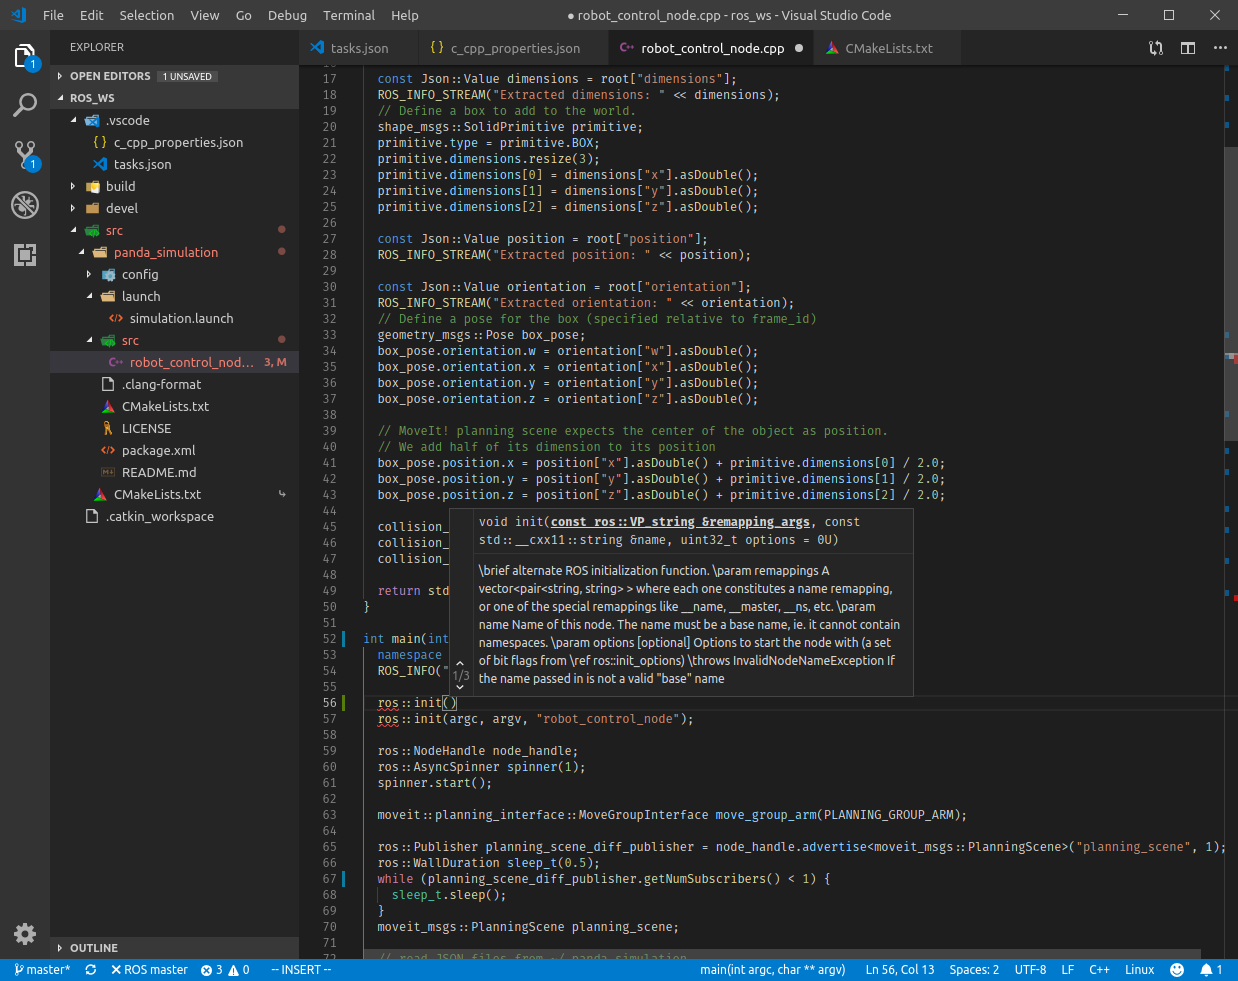This screenshot has height=981, width=1238.
Task: Click the main(int argc, char ** argv) status text
Action: (x=772, y=970)
